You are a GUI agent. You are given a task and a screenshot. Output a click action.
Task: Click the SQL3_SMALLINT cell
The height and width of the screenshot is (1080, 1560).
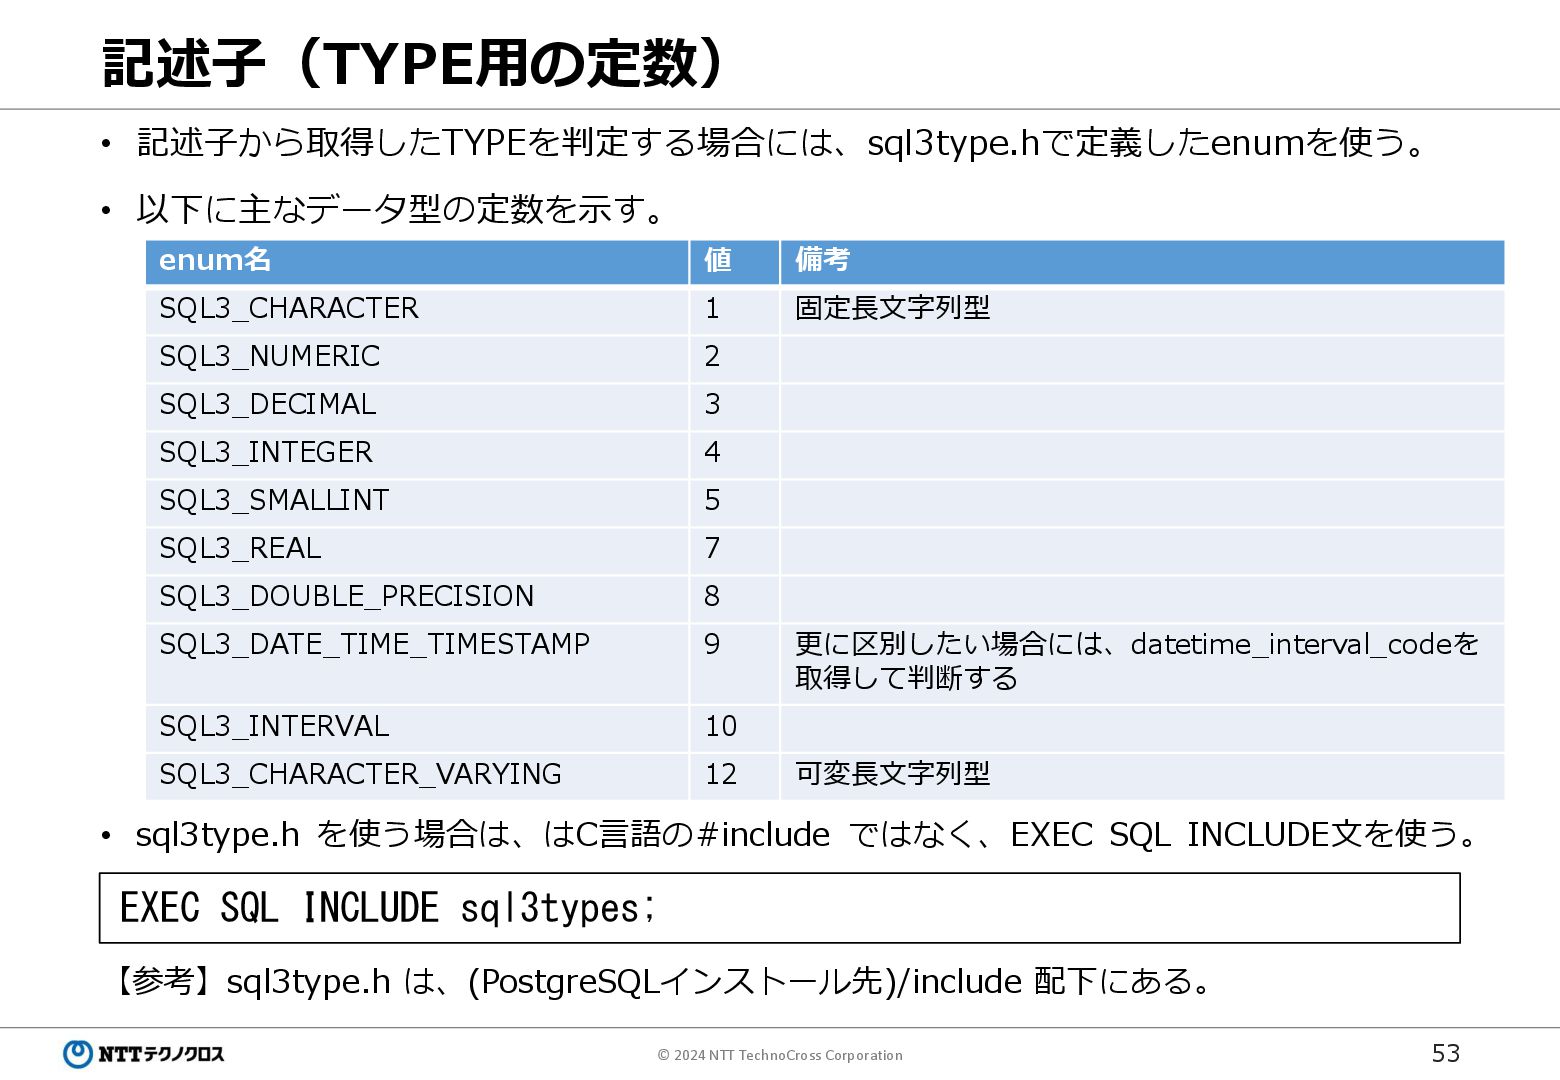click(x=417, y=502)
